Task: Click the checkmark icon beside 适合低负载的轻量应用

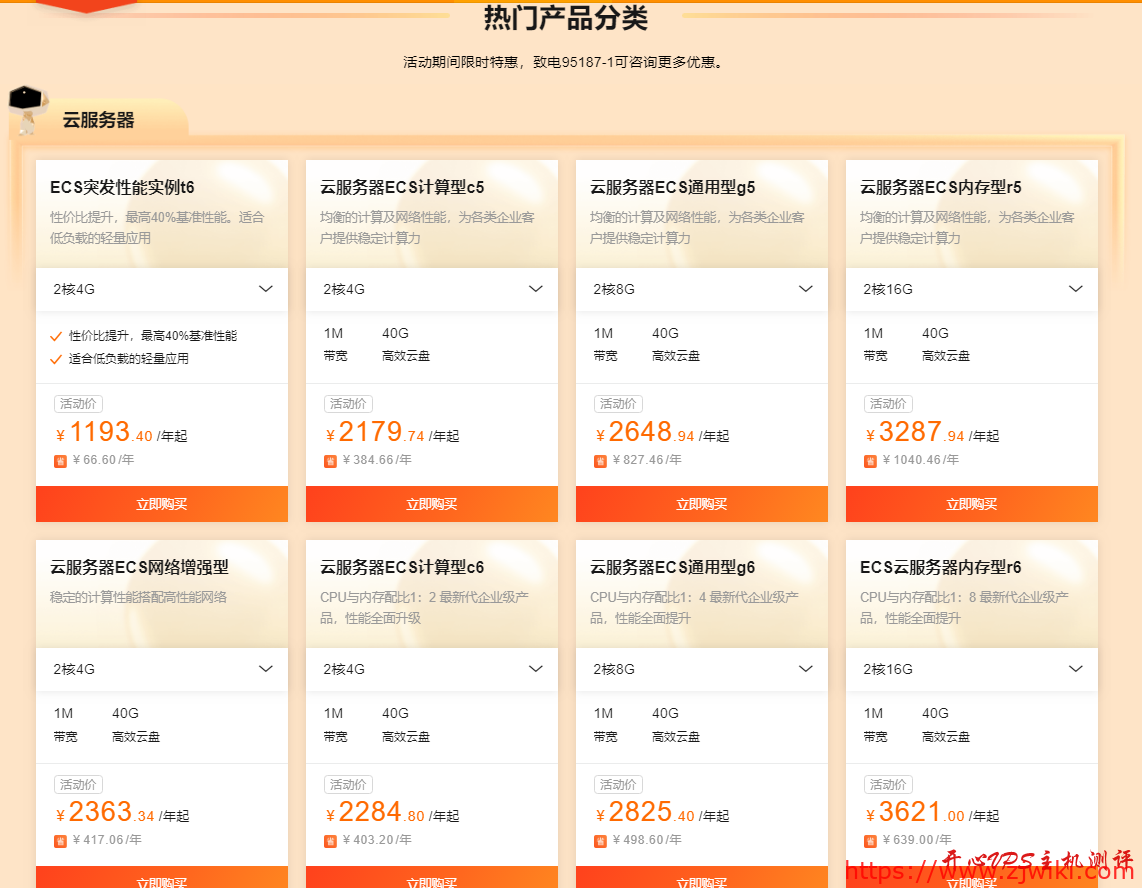Action: click(55, 358)
